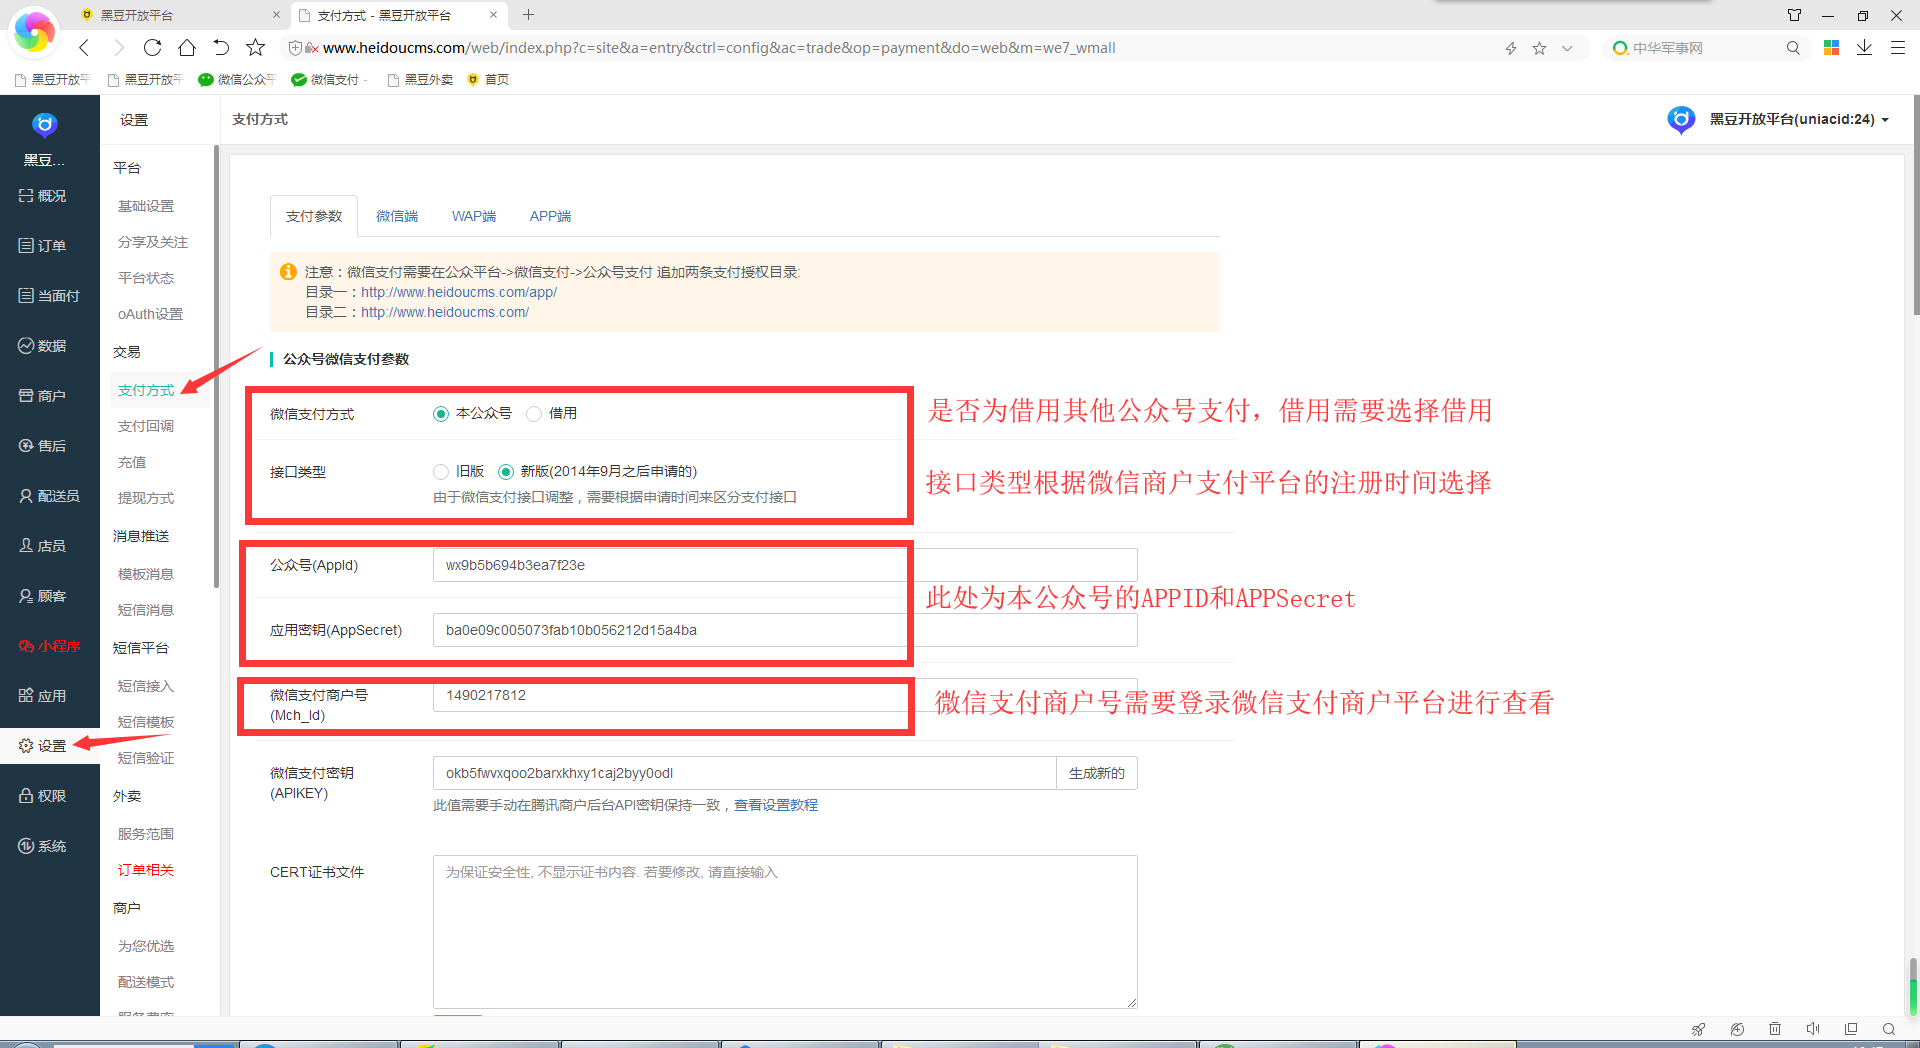Click CERT证书文件 text area
Screen dimensions: 1920x1048
(x=785, y=931)
